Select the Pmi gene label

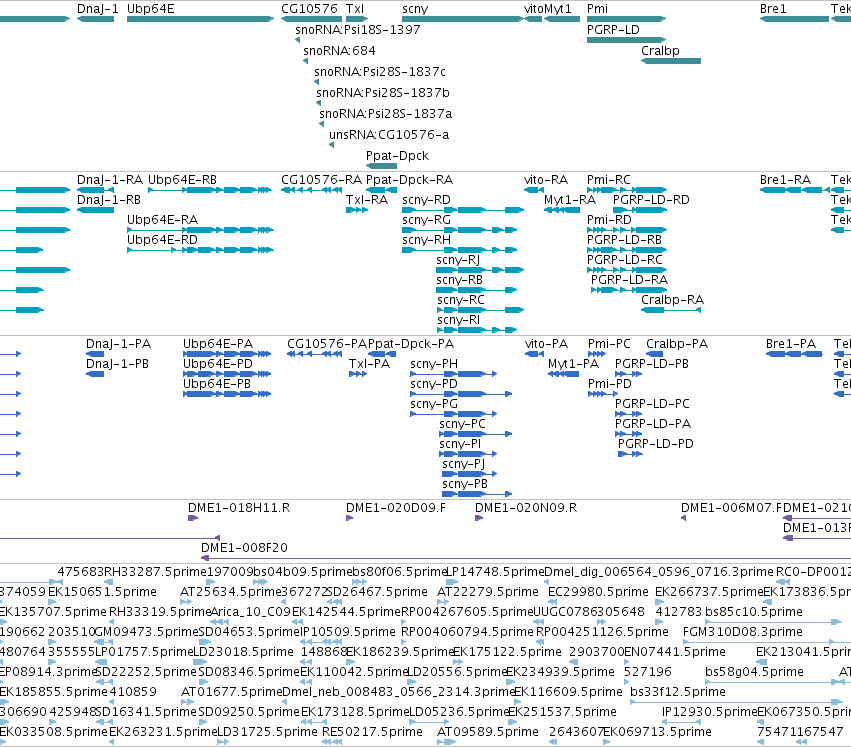[598, 9]
